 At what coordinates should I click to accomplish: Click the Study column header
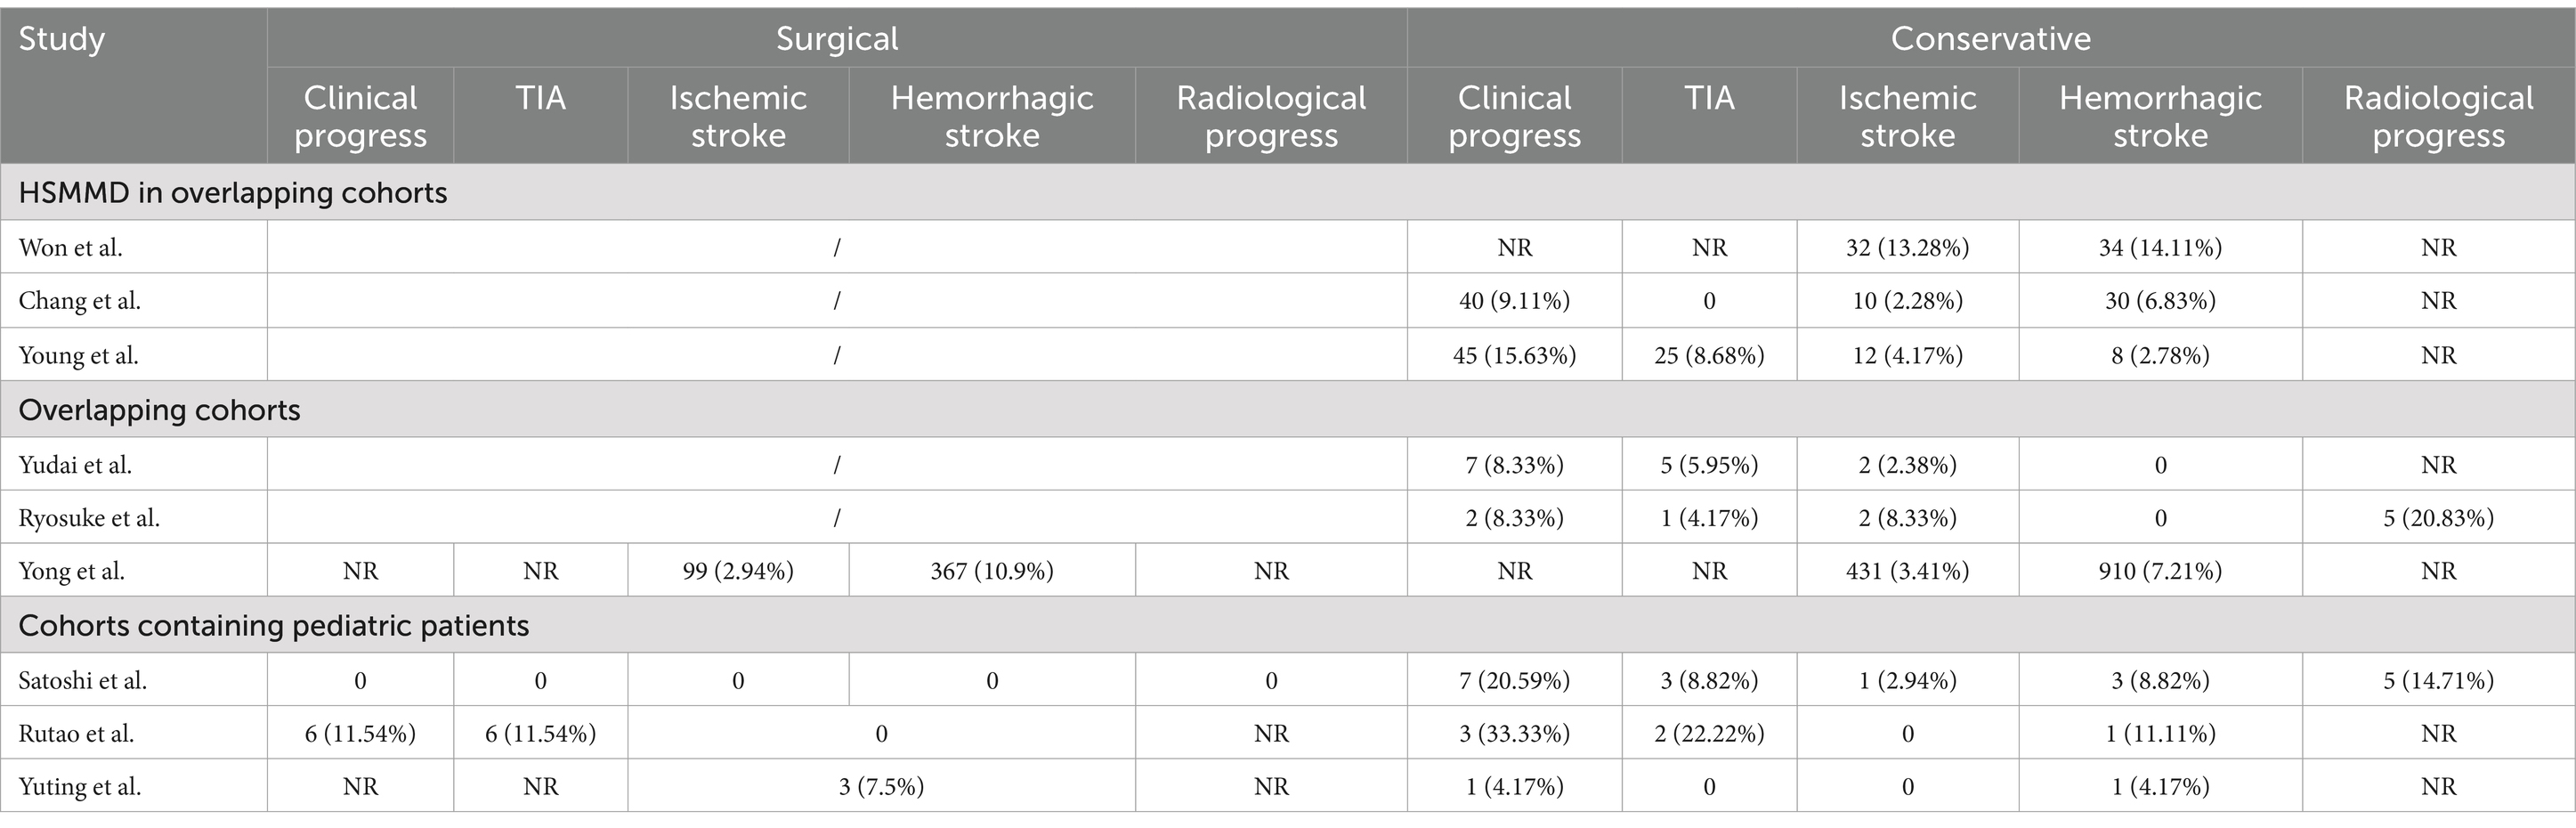61,39
